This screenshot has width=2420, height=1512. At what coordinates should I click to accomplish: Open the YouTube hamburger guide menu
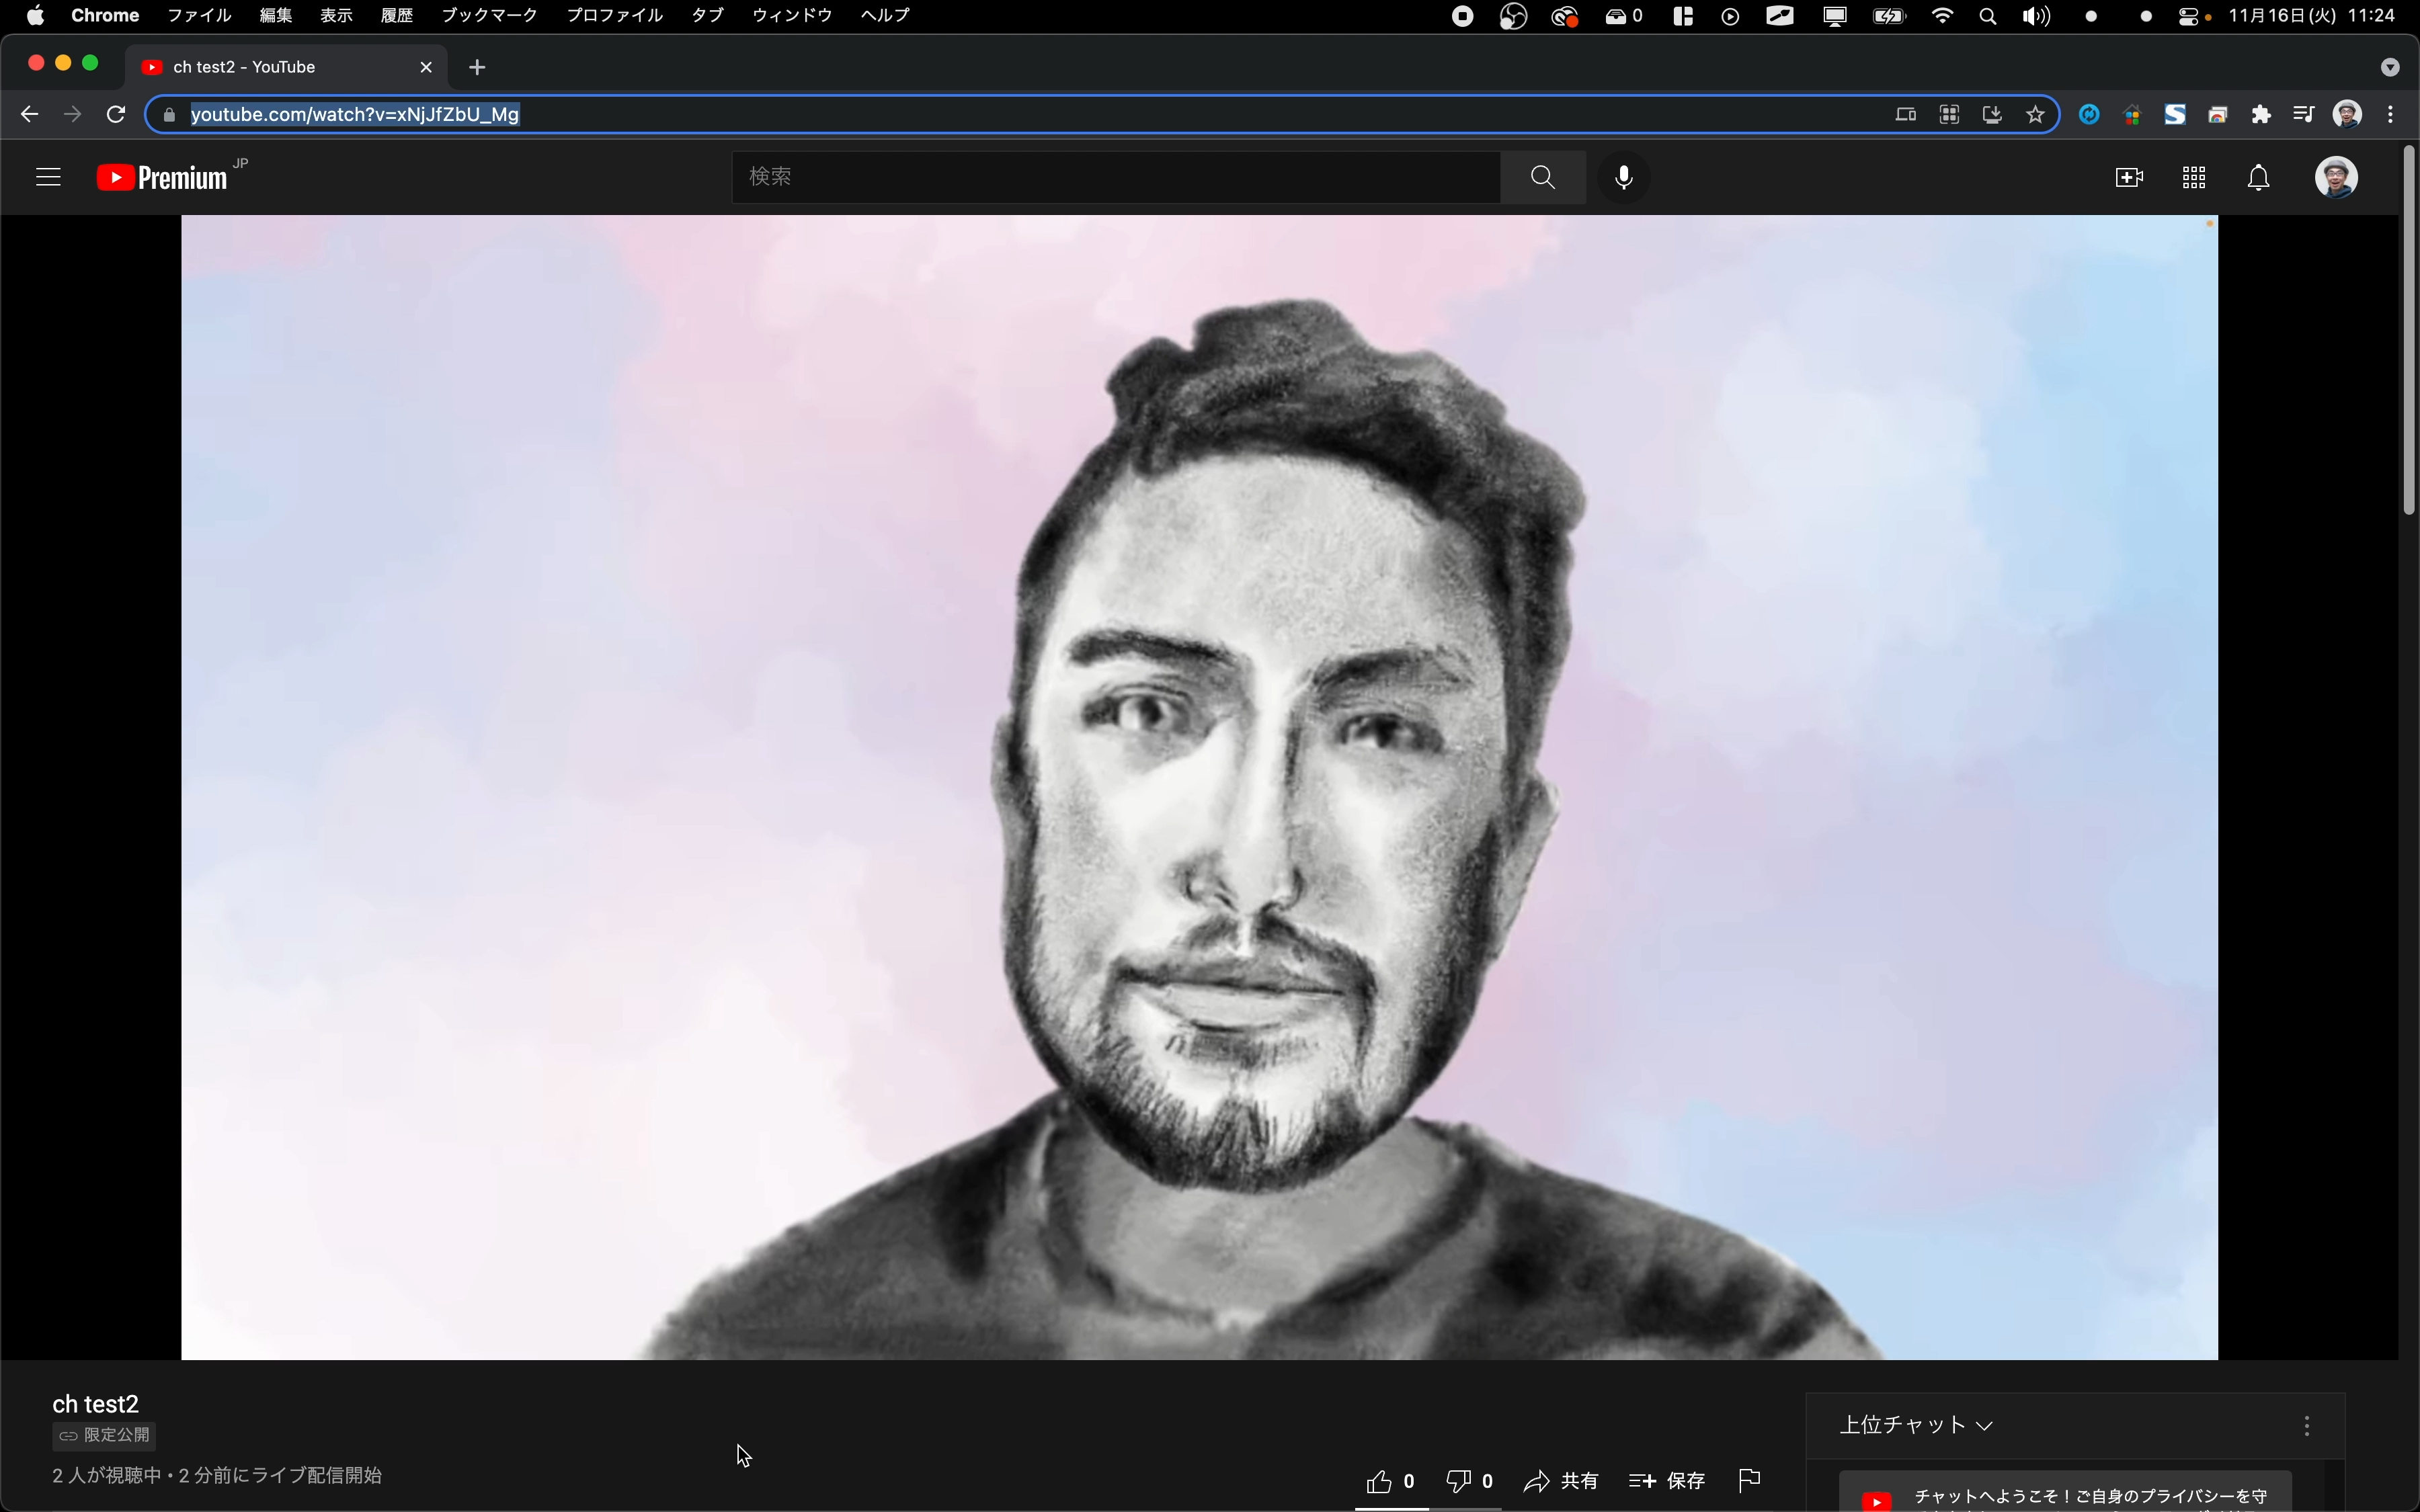point(48,178)
